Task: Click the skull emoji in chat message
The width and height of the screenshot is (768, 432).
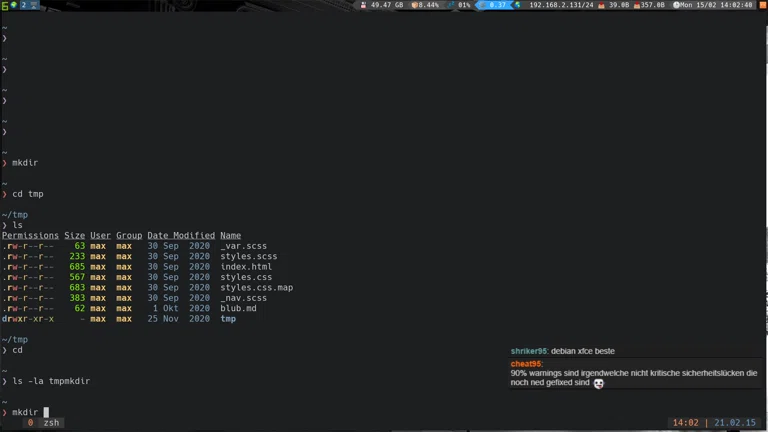Action: click(x=599, y=384)
